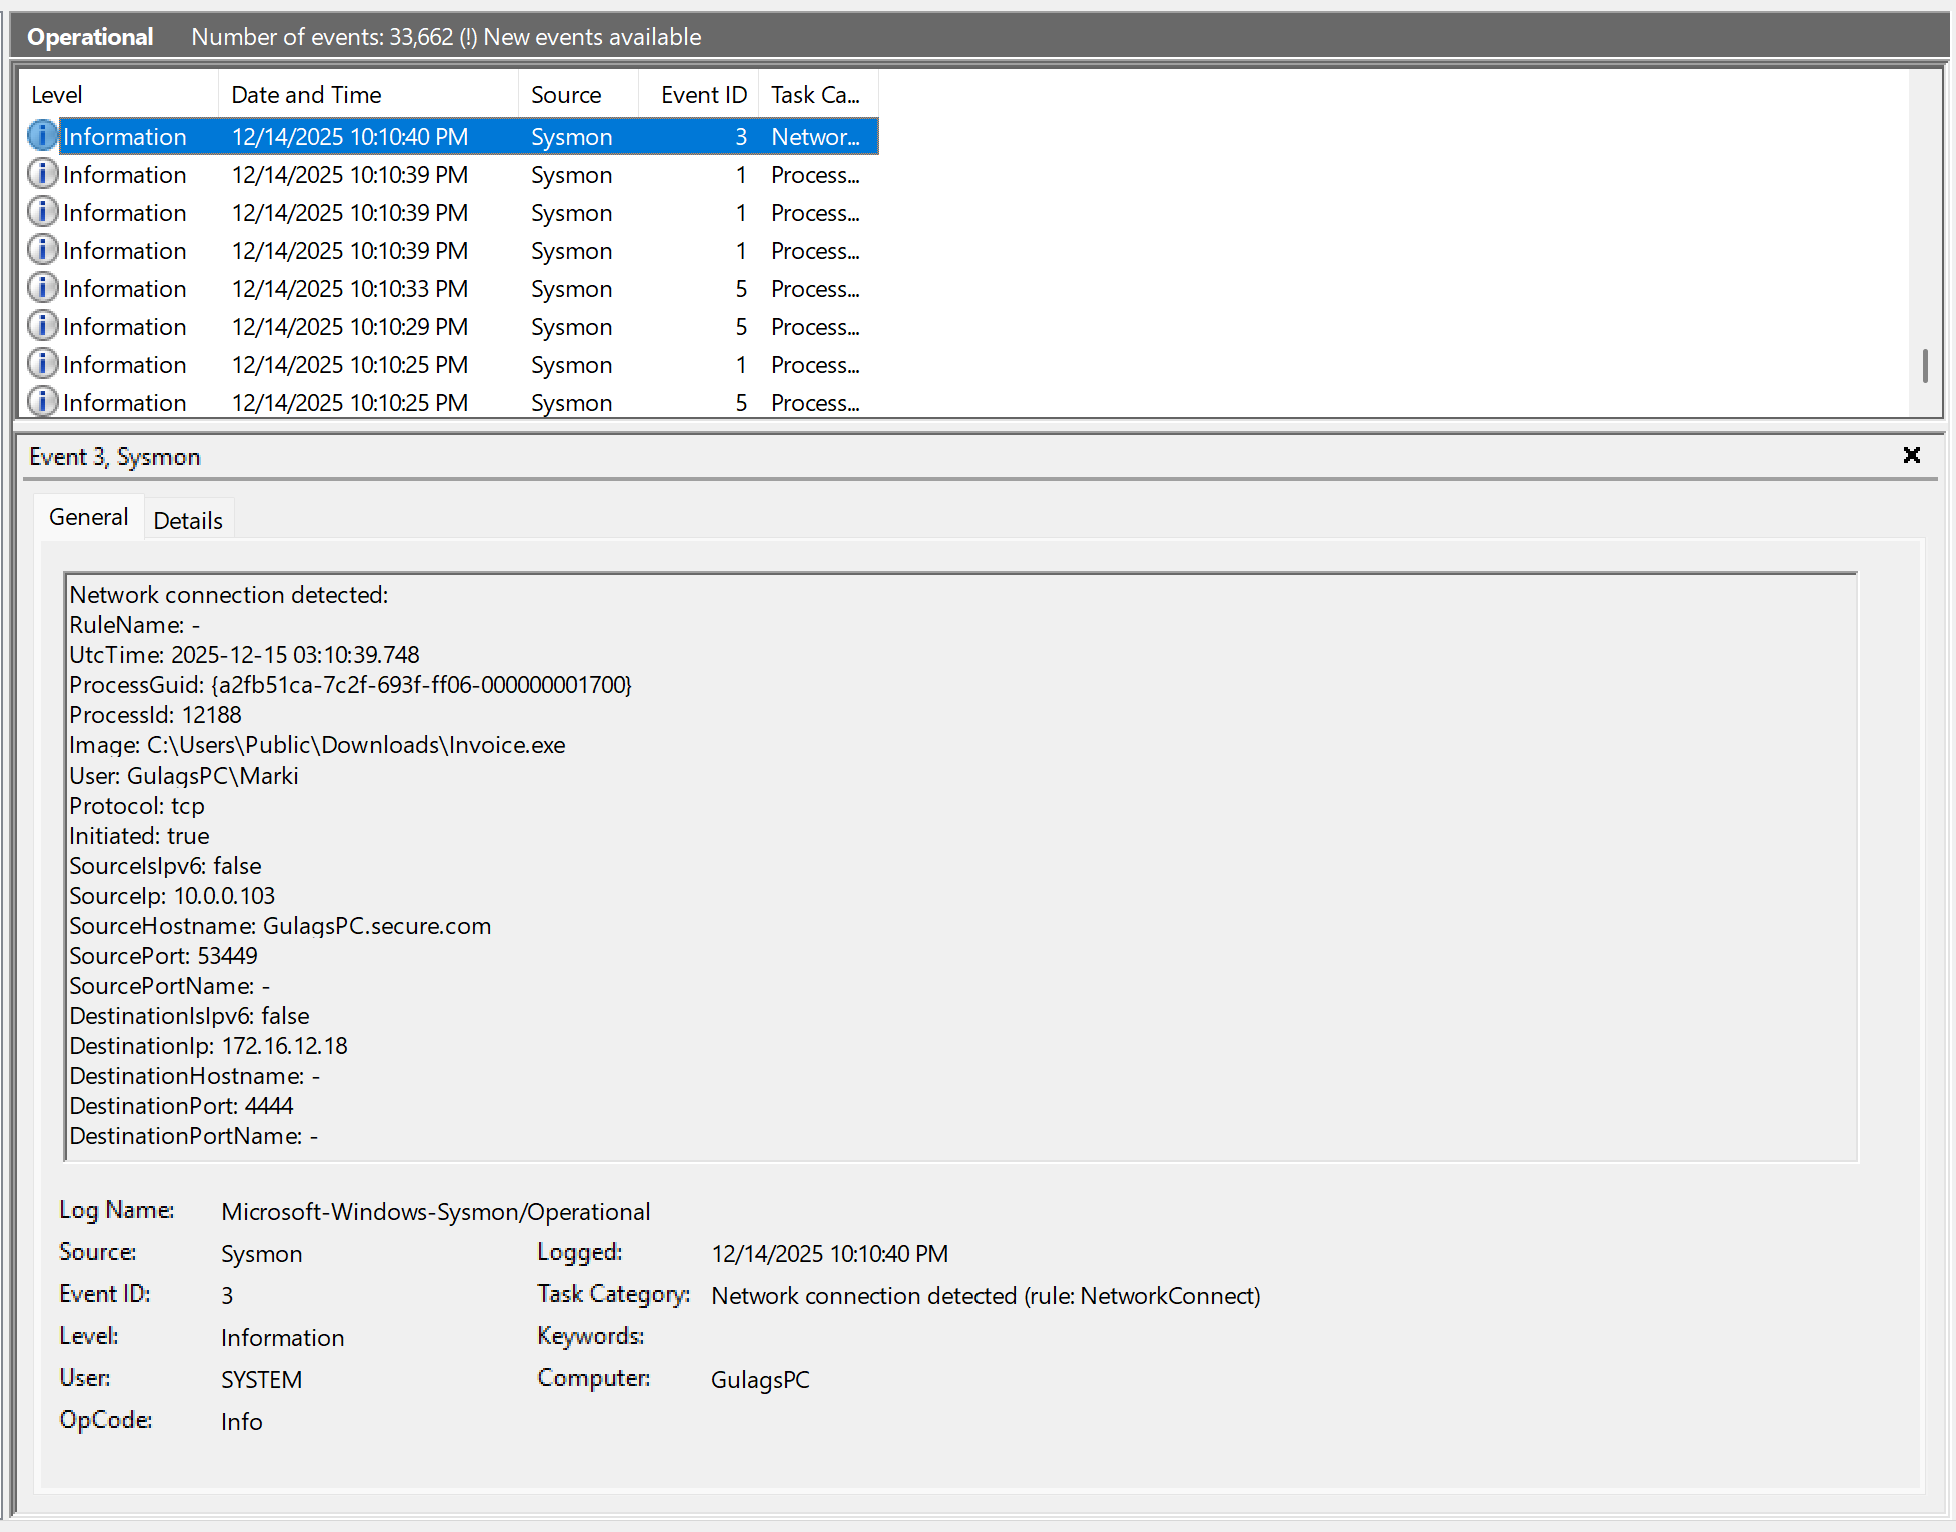Screen dimensions: 1956x1532
Task: Click the Log Name value field
Action: click(435, 1212)
